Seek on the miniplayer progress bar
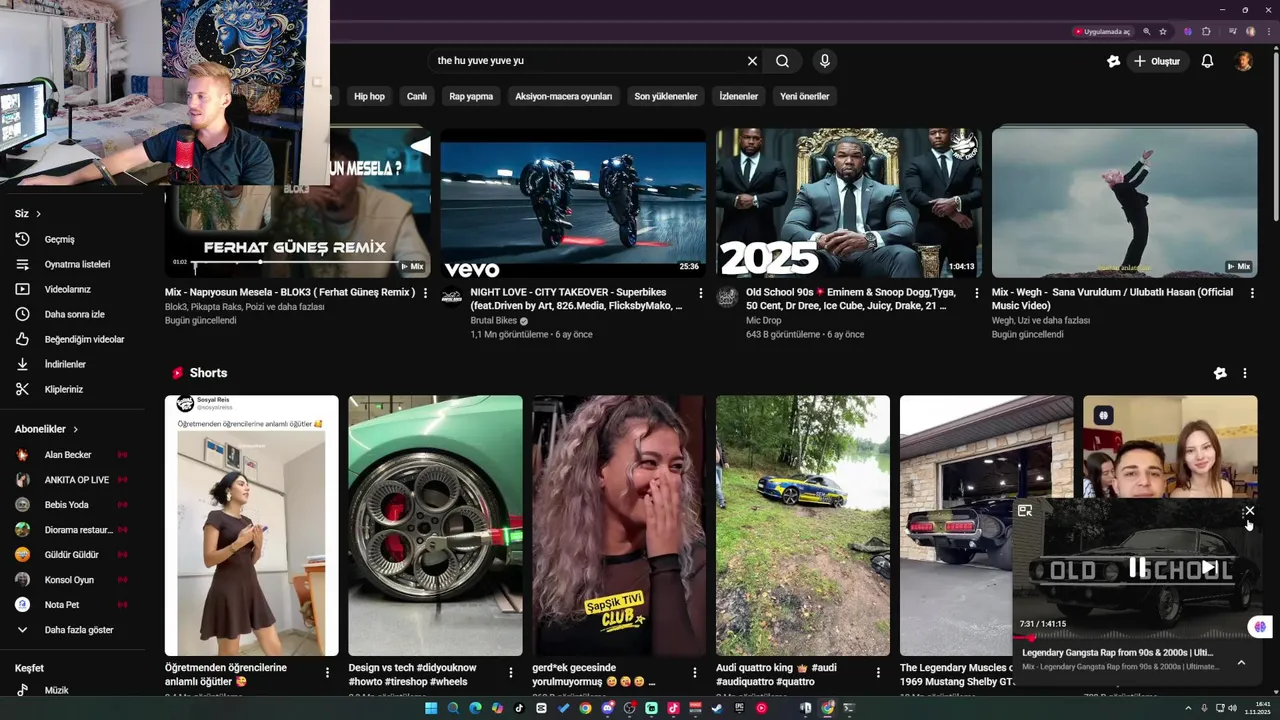This screenshot has width=1280, height=720. [1135, 637]
